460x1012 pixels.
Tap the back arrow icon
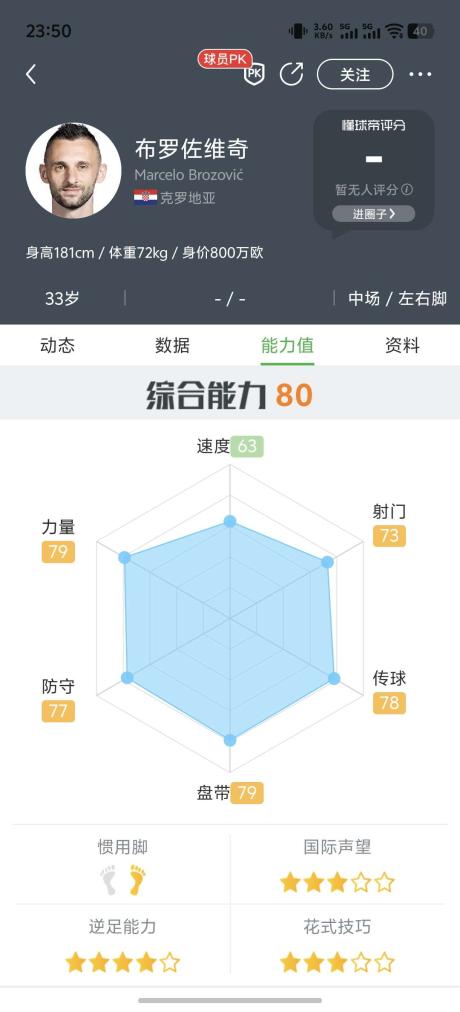31,74
